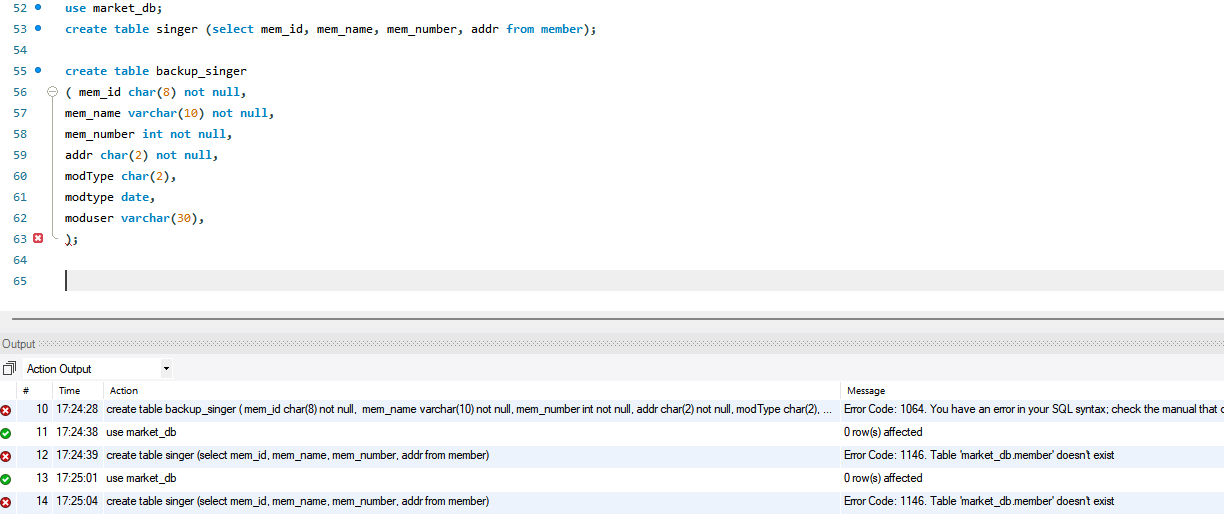Click row 13 '0 row(s) affected' message
The width and height of the screenshot is (1224, 519).
click(884, 478)
